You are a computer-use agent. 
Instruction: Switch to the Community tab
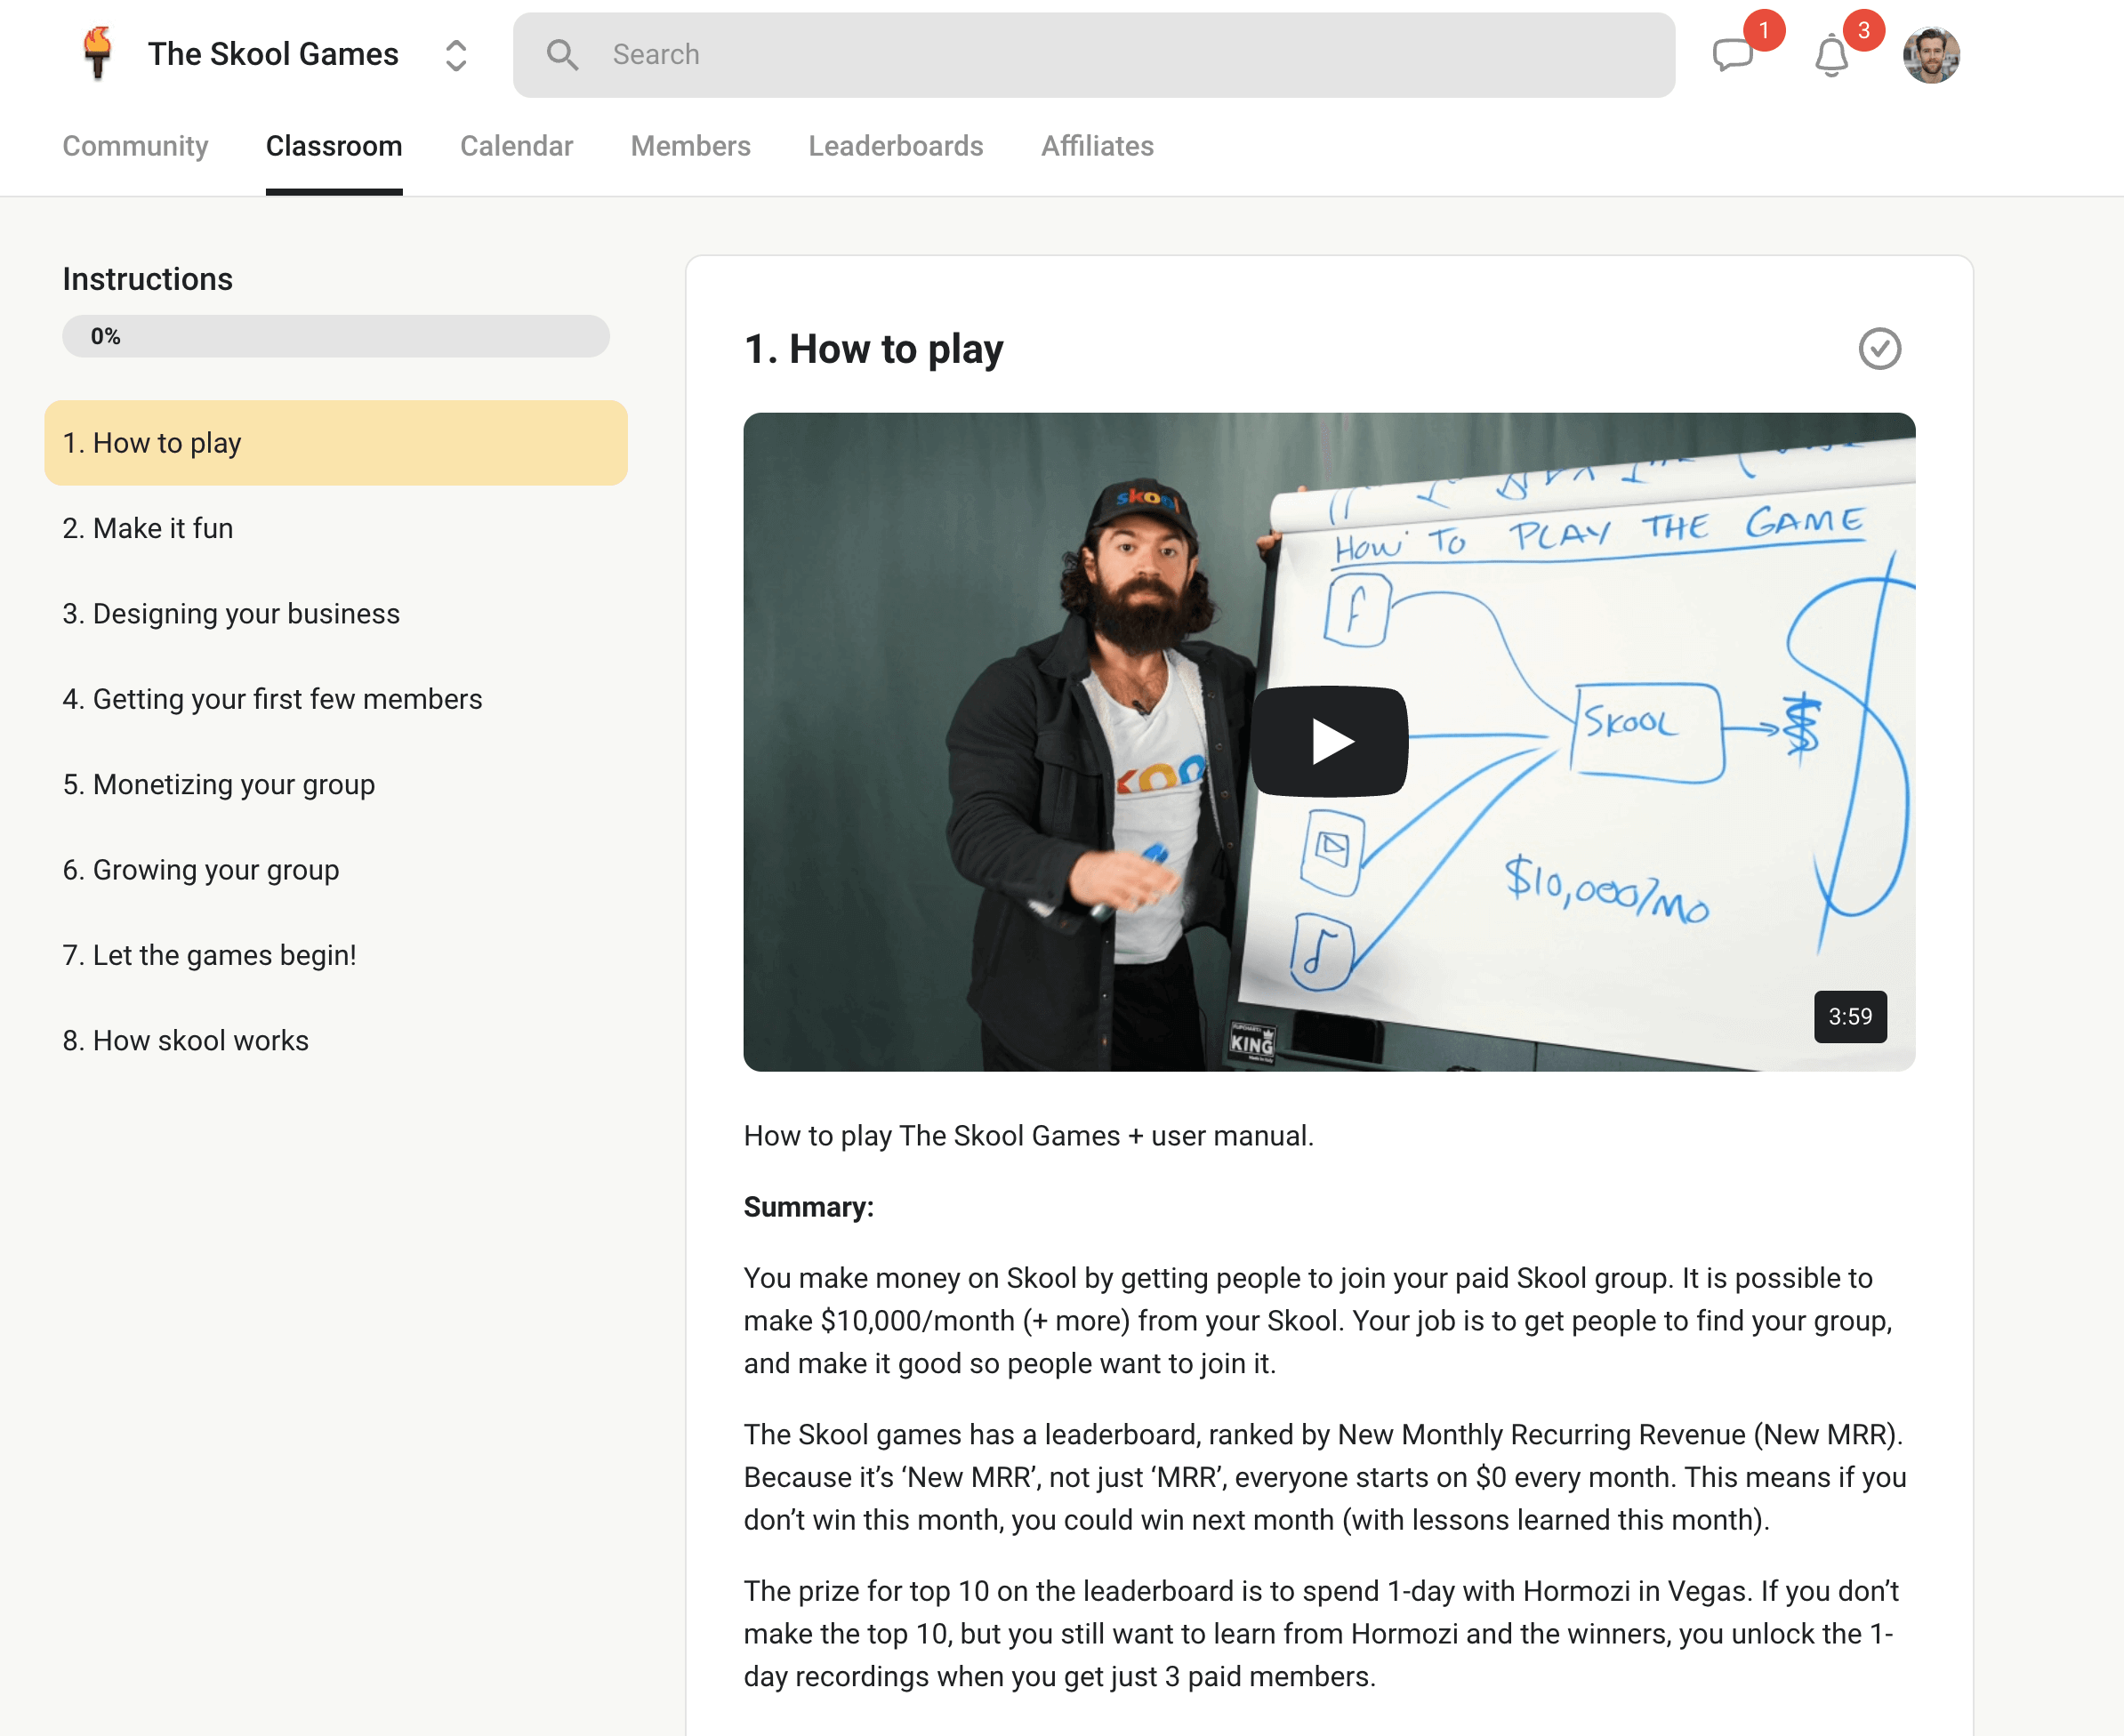pos(135,146)
